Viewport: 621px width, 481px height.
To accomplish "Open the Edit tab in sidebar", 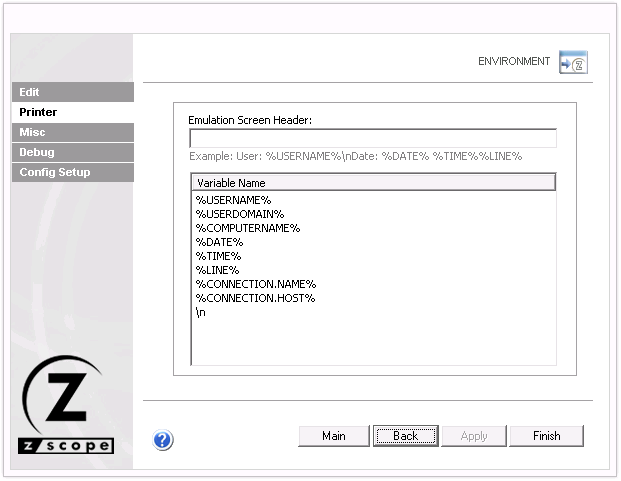I will click(72, 92).
